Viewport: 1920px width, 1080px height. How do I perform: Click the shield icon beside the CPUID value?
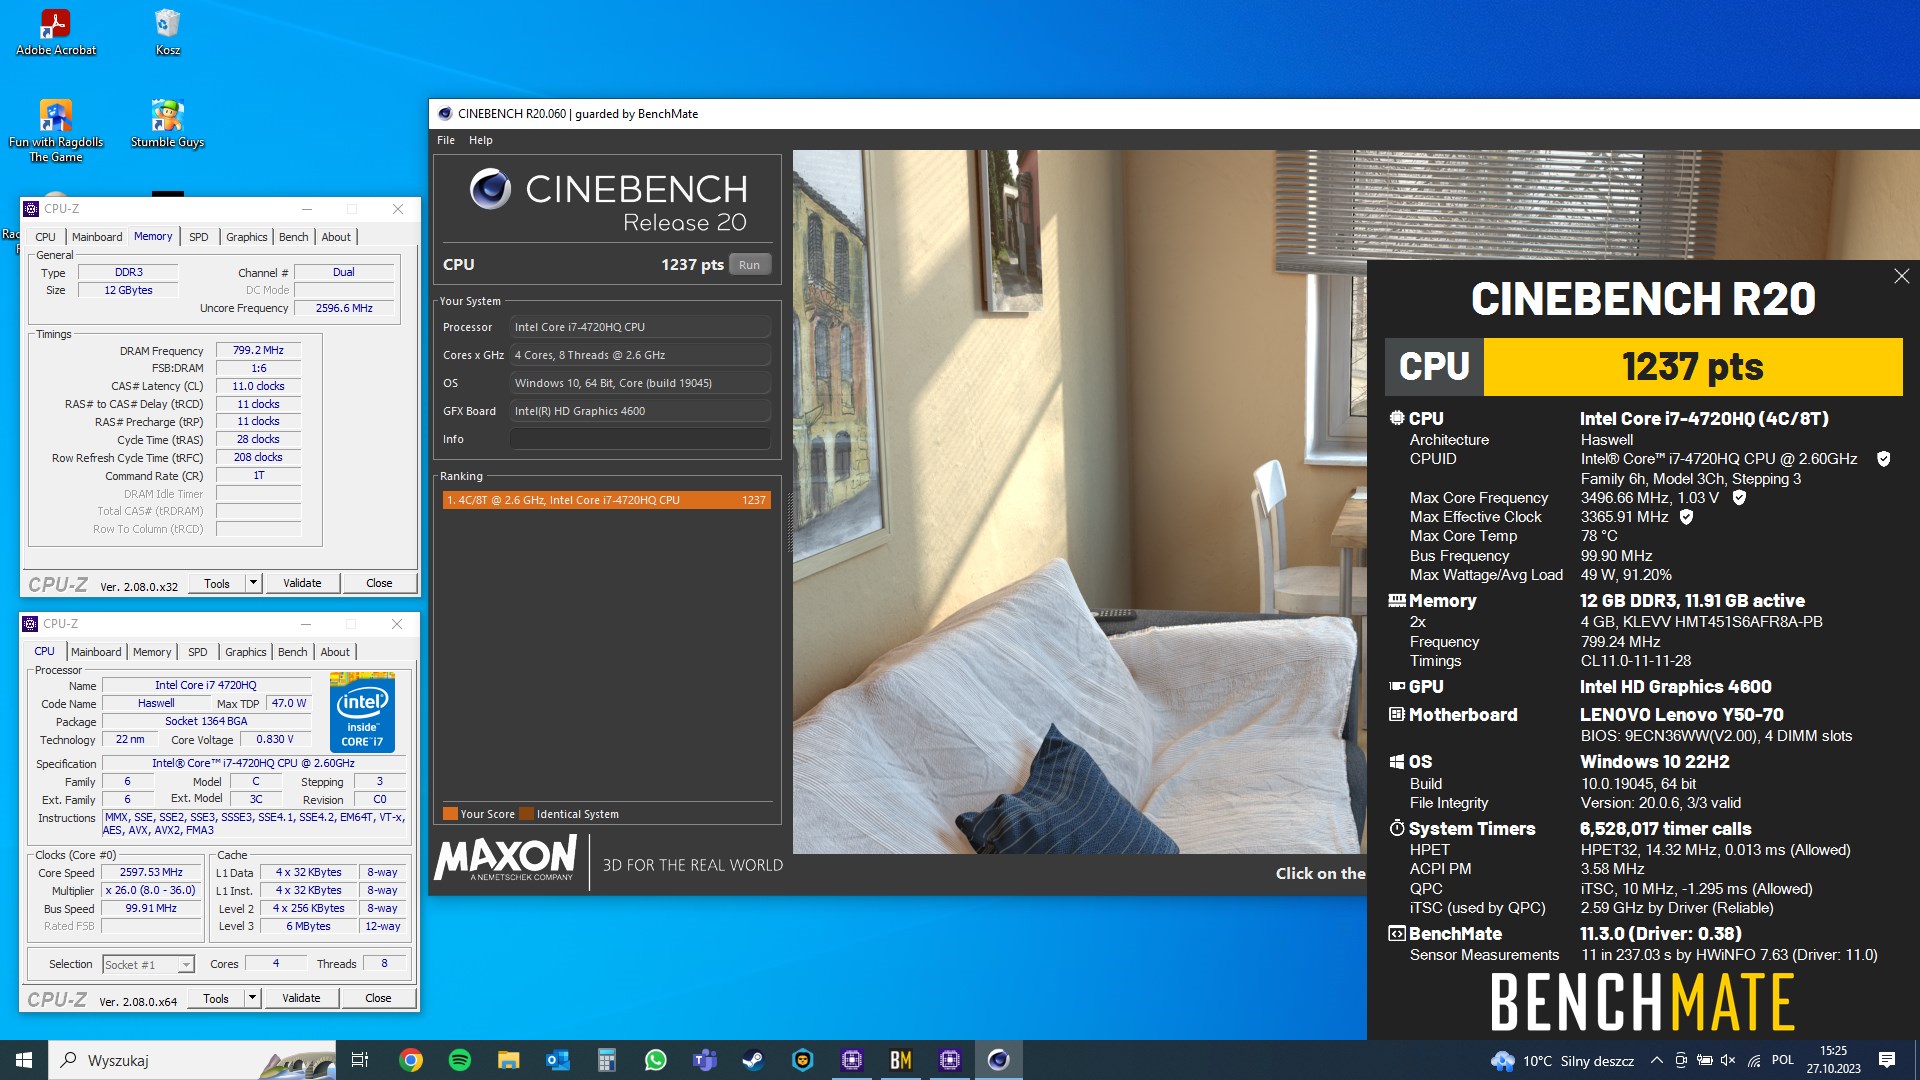pyautogui.click(x=1883, y=459)
